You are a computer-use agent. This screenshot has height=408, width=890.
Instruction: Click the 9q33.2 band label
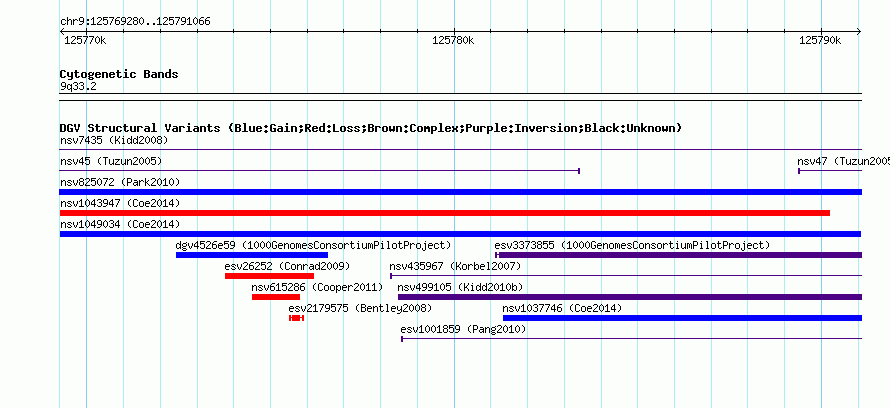(x=78, y=86)
